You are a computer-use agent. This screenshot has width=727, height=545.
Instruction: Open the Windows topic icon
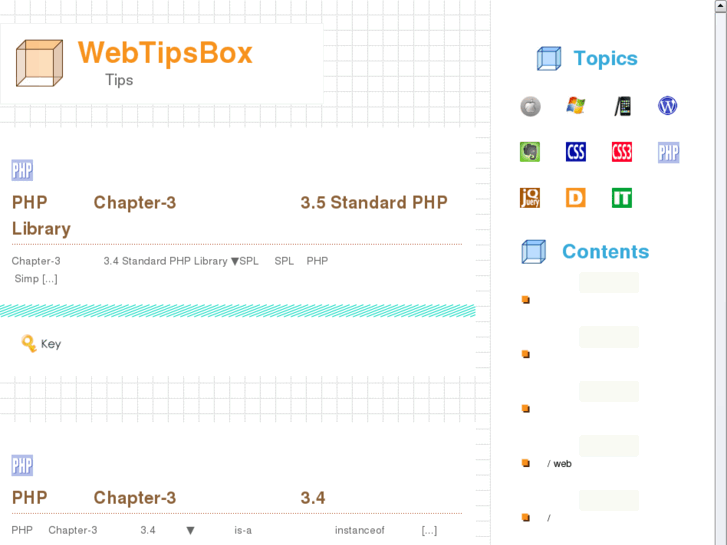[x=576, y=106]
